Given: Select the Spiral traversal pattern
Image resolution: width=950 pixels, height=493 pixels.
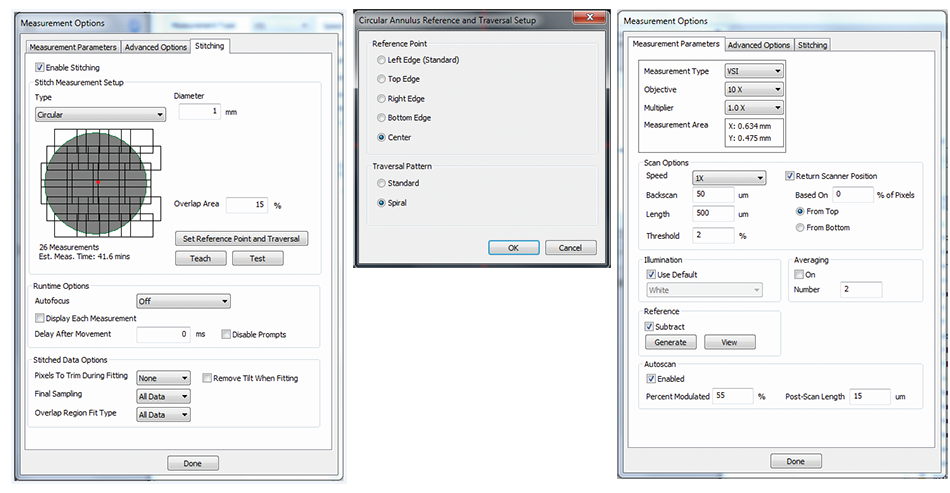Looking at the screenshot, I should (x=380, y=203).
